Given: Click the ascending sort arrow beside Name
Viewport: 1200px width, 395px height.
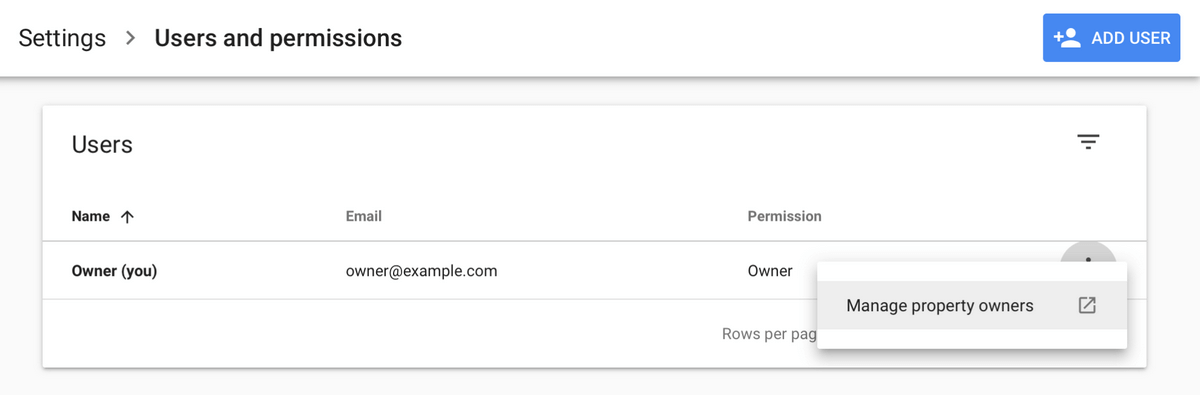Looking at the screenshot, I should click(127, 216).
